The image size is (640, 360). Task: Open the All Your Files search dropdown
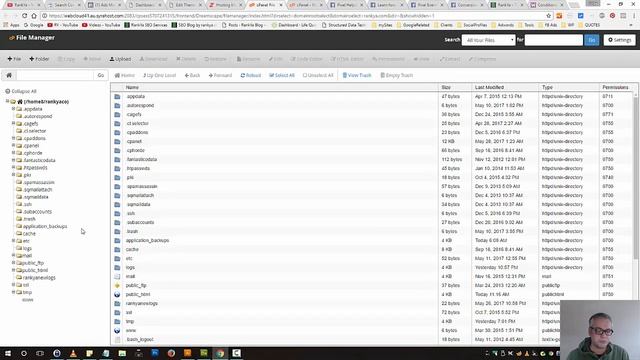[488, 40]
